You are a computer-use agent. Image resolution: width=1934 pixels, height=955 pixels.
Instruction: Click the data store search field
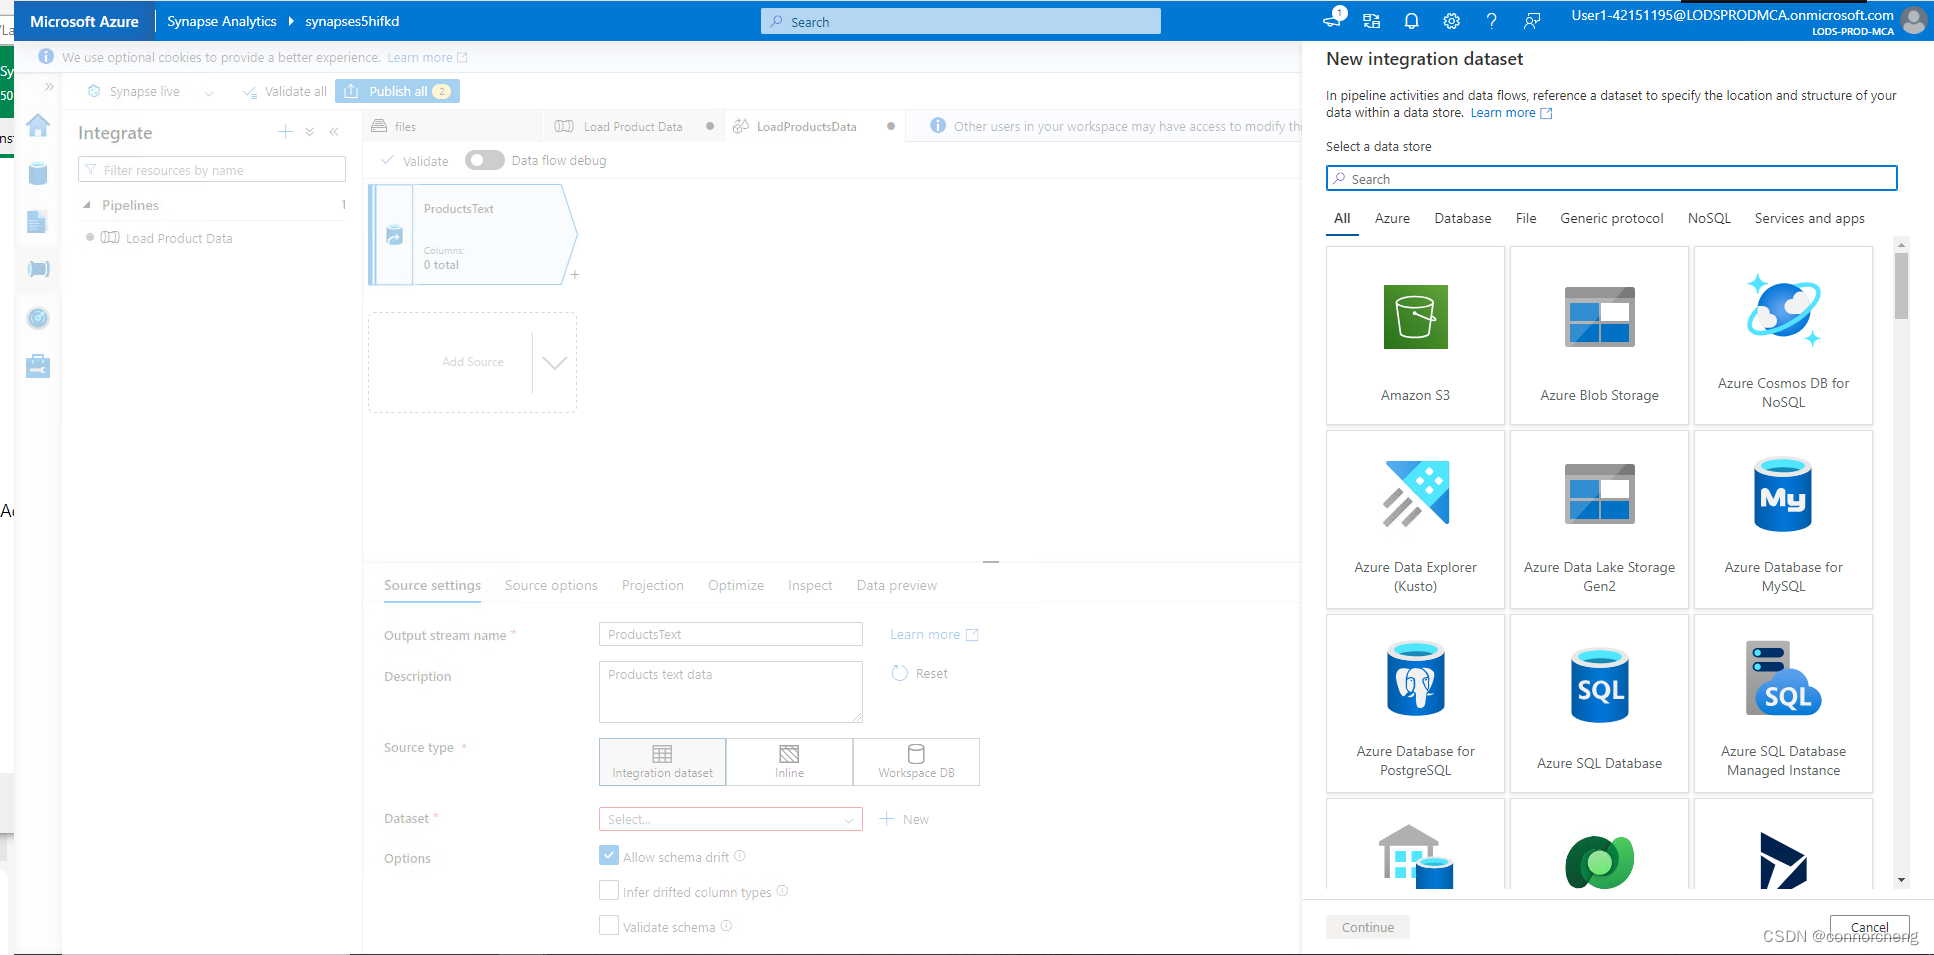pyautogui.click(x=1611, y=178)
